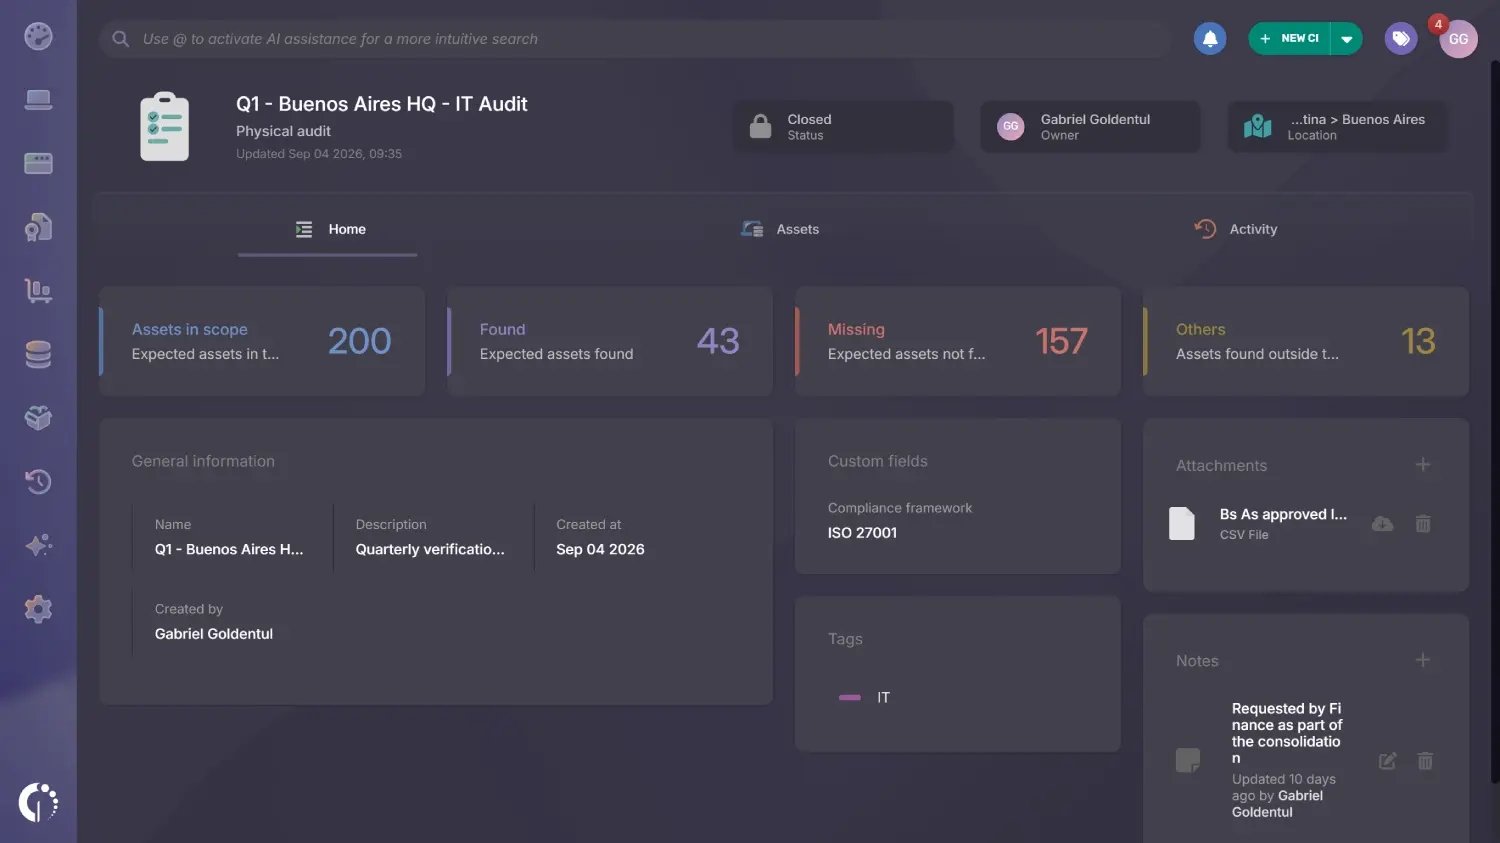The height and width of the screenshot is (843, 1500).
Task: Open the AI sparkle icon in sidebar
Action: click(x=38, y=545)
